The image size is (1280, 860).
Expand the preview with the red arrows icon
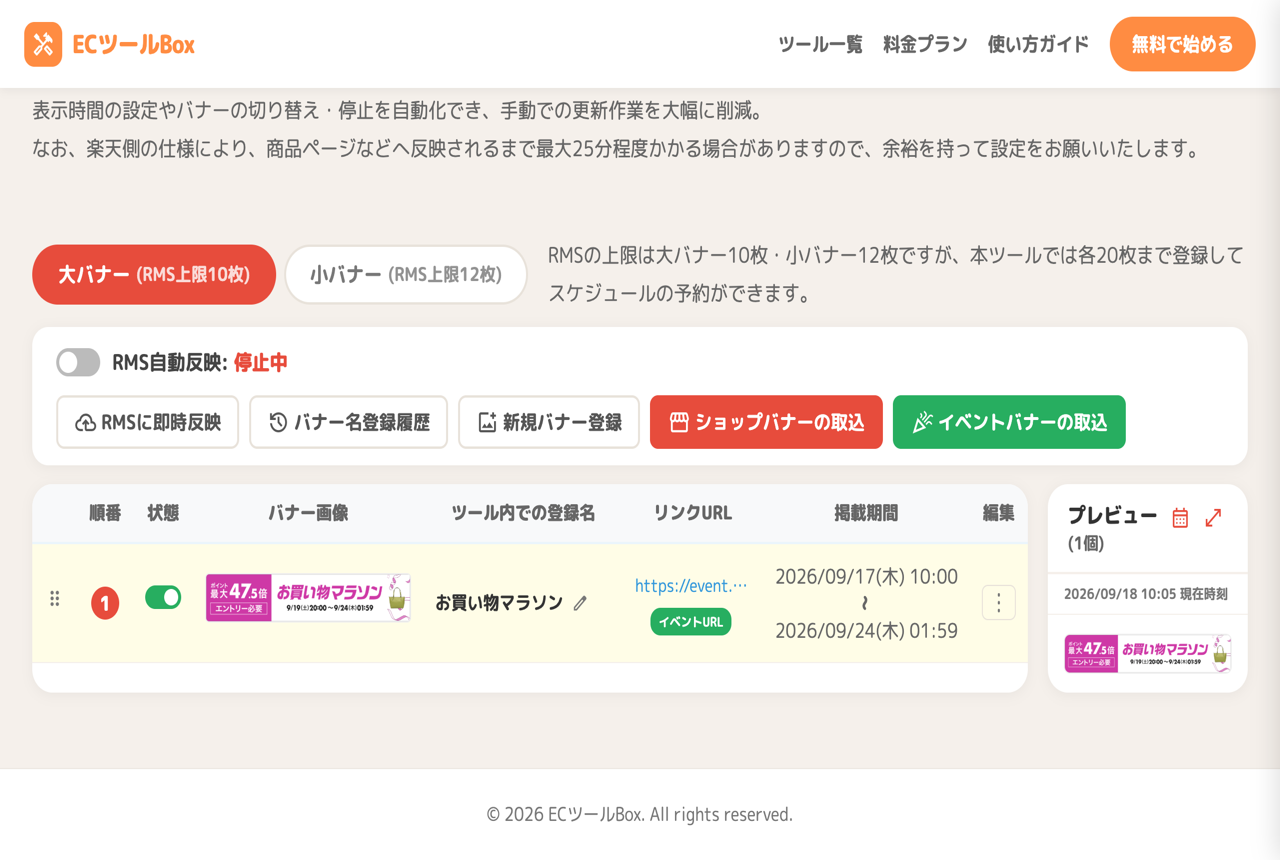pyautogui.click(x=1213, y=518)
